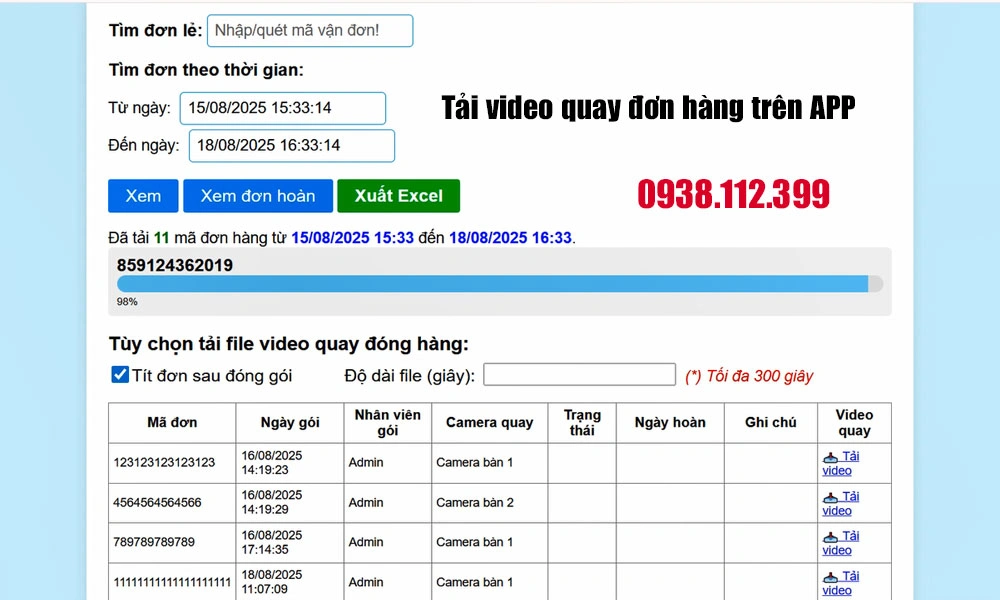Click the 'Từ ngày' date input

[283, 108]
